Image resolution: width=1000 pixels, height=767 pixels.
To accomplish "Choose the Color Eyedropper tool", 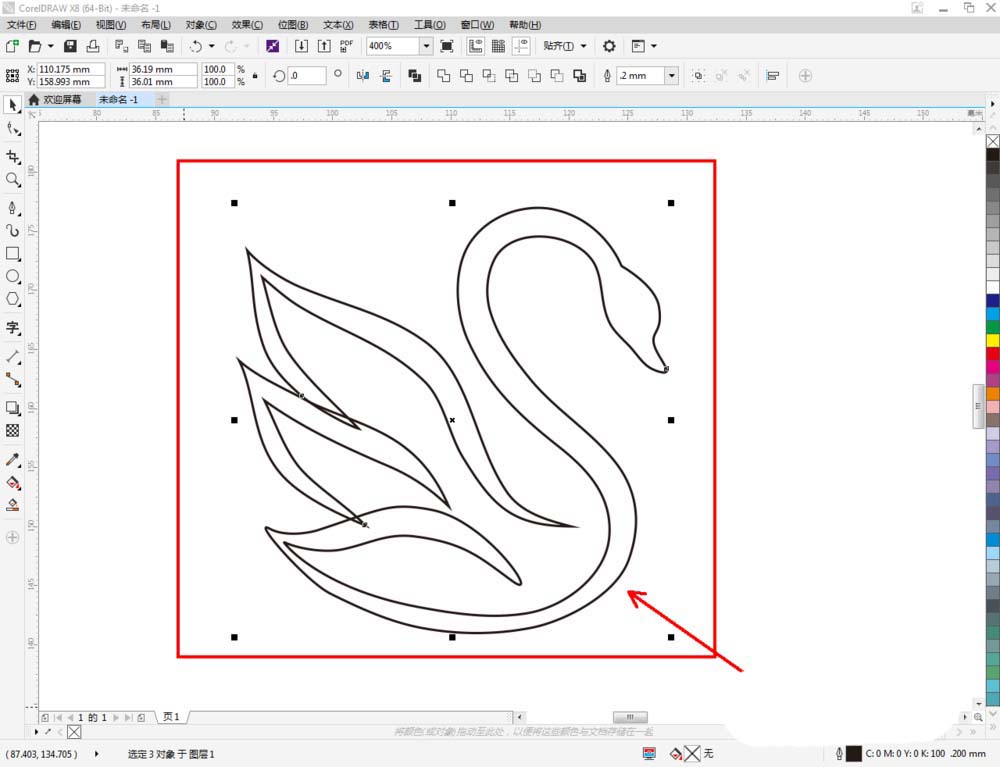I will click(x=13, y=460).
